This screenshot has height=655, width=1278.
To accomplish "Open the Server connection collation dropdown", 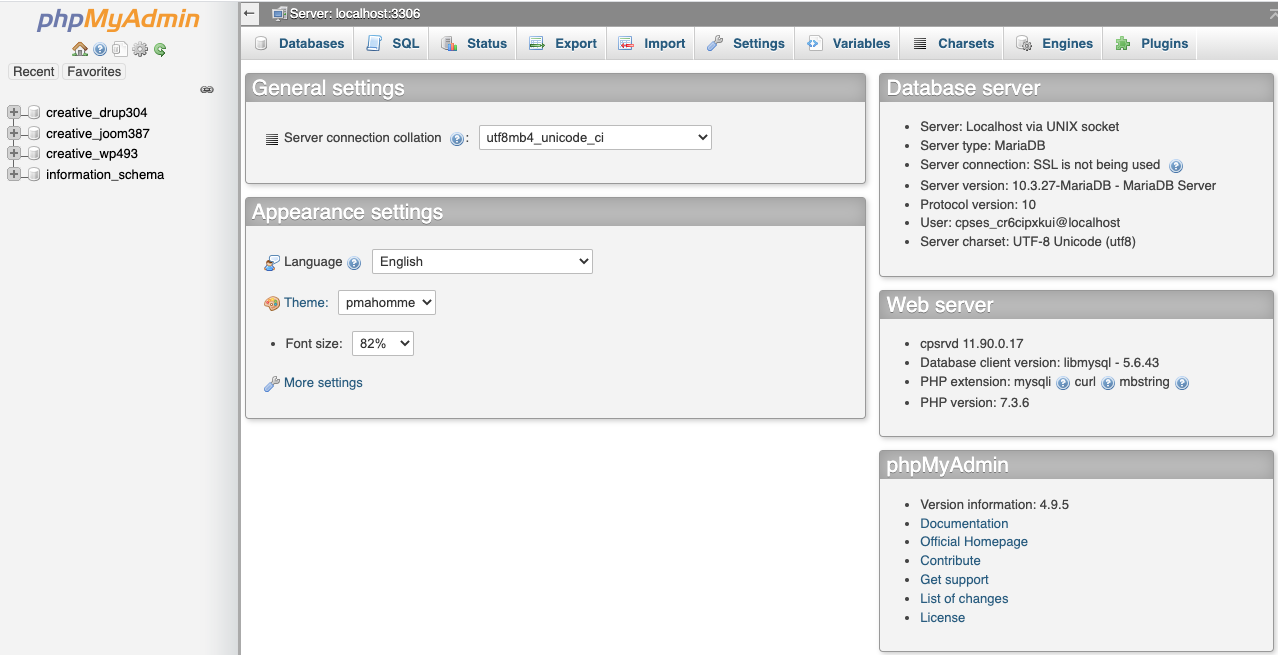I will (595, 138).
